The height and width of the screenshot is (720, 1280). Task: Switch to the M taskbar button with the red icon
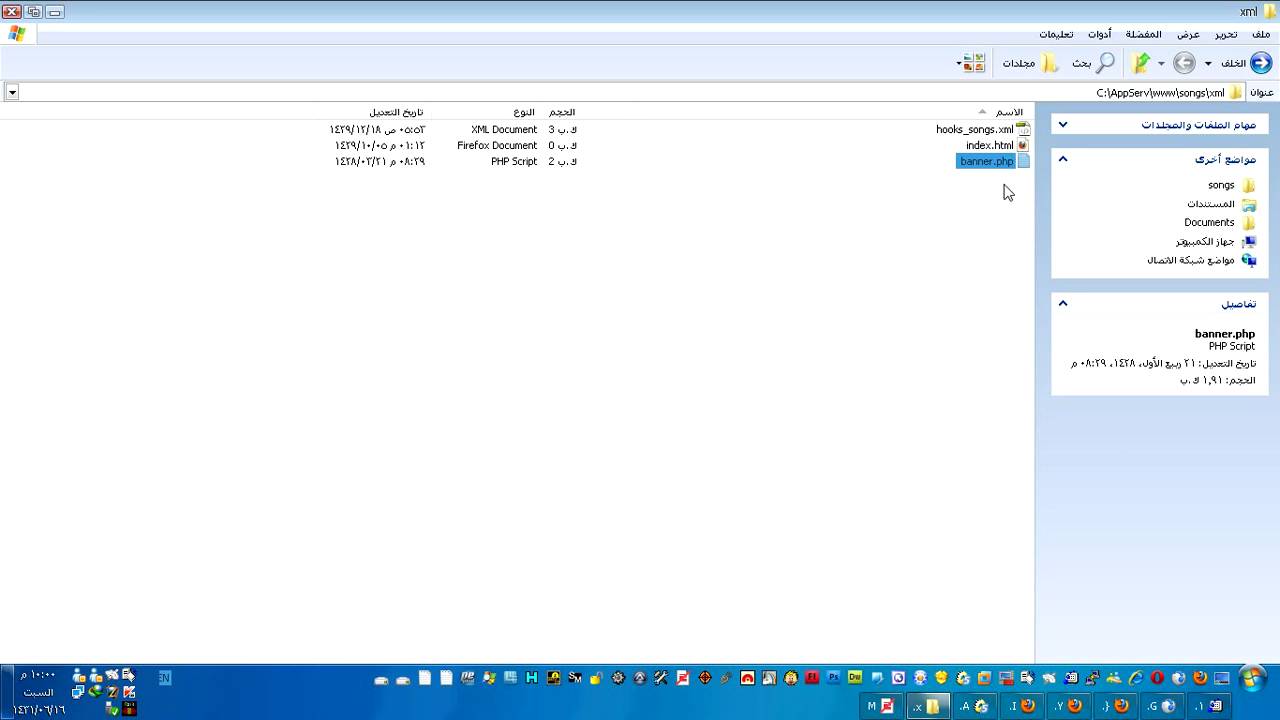click(881, 706)
